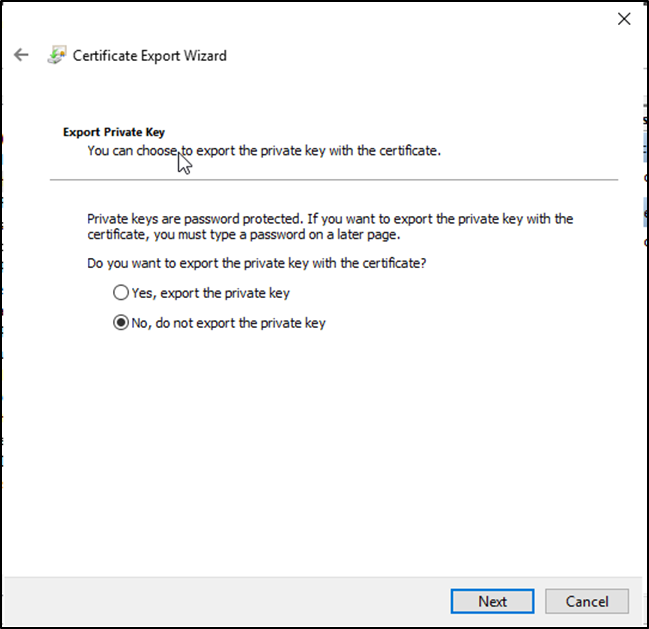The width and height of the screenshot is (649, 629).
Task: Click the 'Certificate Export Wizard' title text
Action: pos(150,56)
